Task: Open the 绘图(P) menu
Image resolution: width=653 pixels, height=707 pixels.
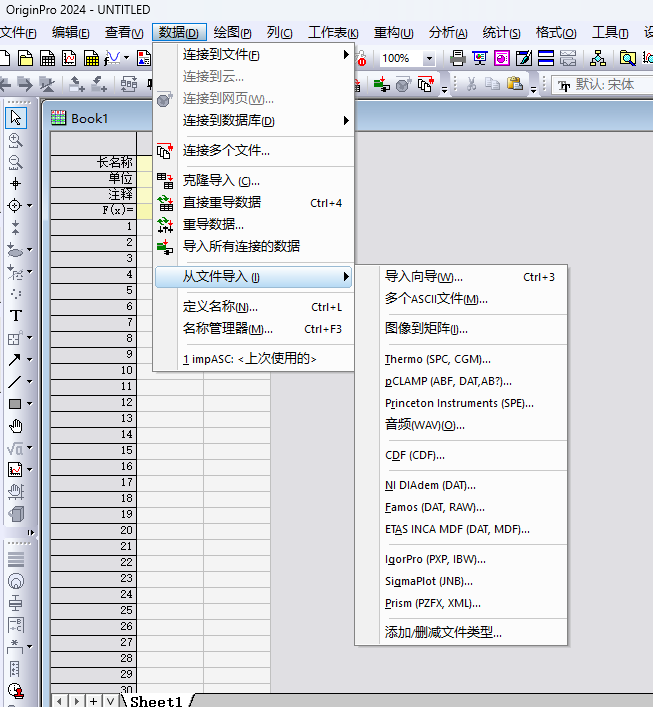Action: point(232,32)
